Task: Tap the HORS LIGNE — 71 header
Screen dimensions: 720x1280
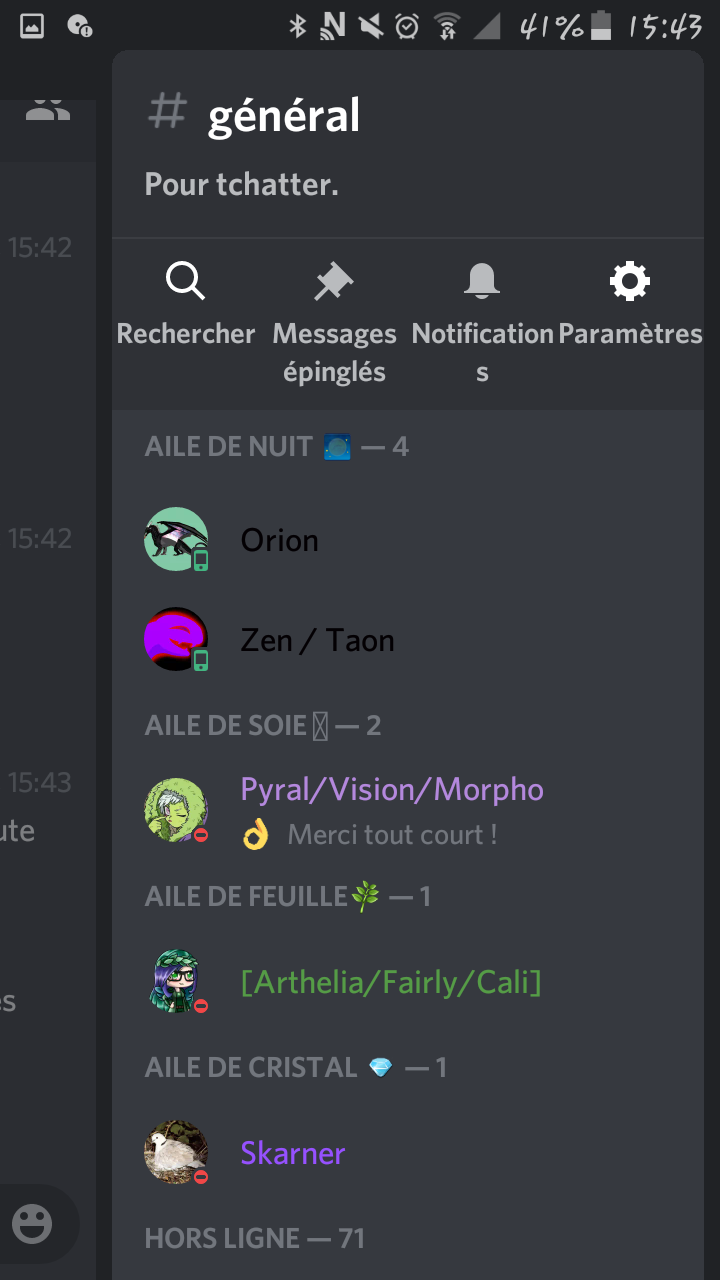Action: pos(255,1238)
